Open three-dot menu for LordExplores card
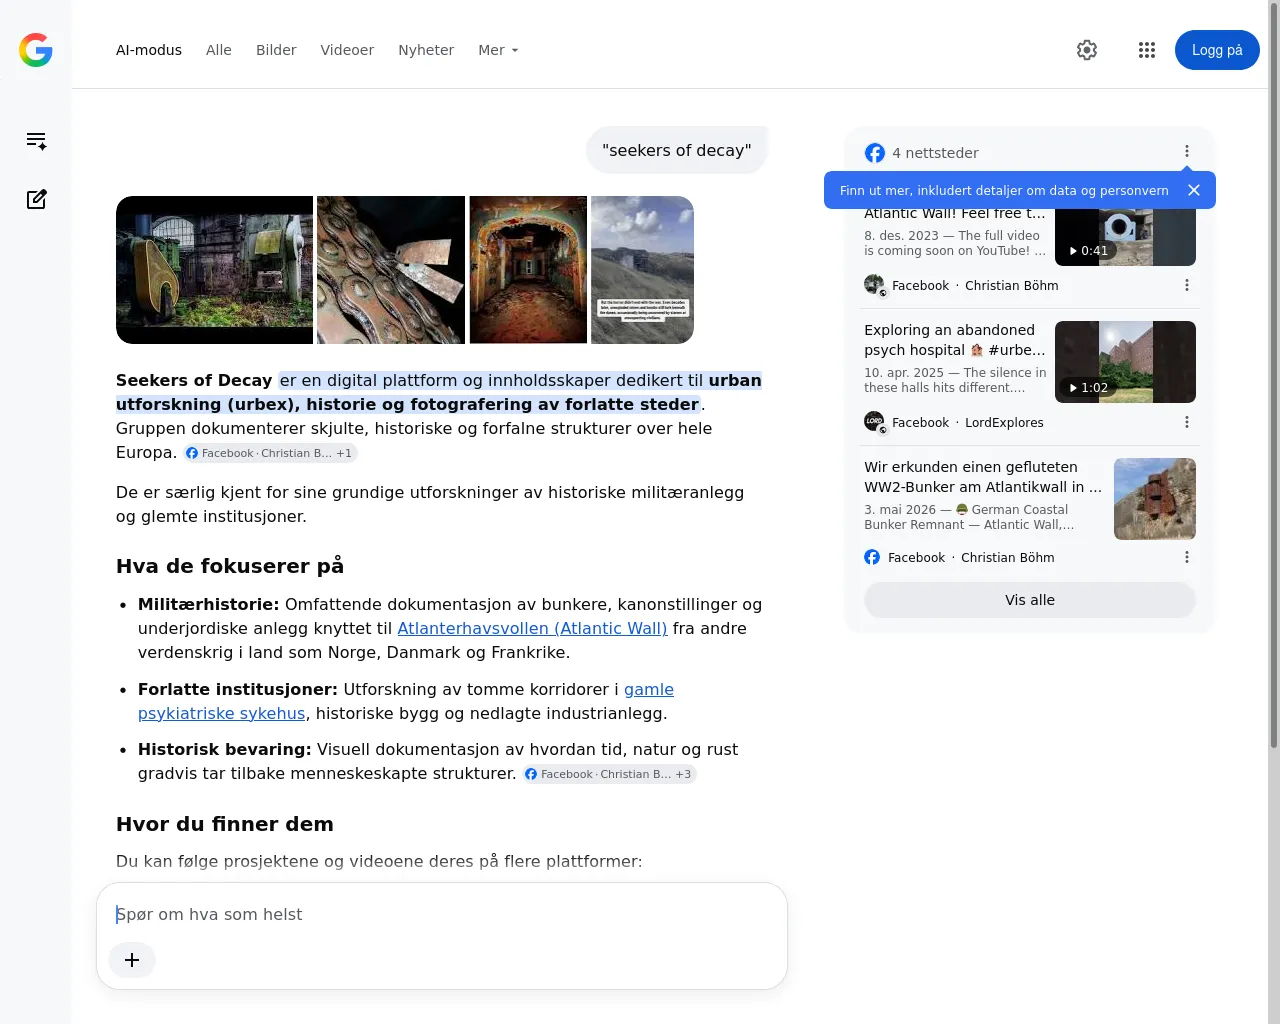 (1187, 422)
